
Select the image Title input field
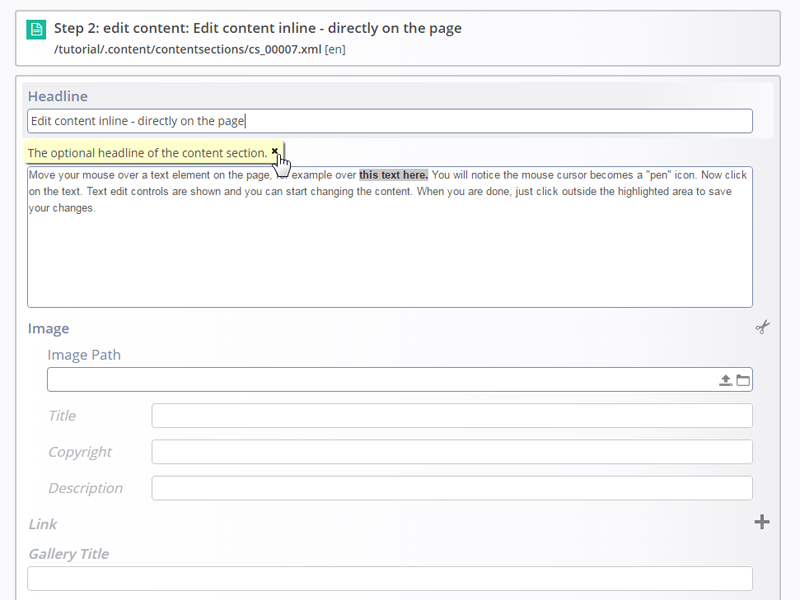pyautogui.click(x=452, y=416)
